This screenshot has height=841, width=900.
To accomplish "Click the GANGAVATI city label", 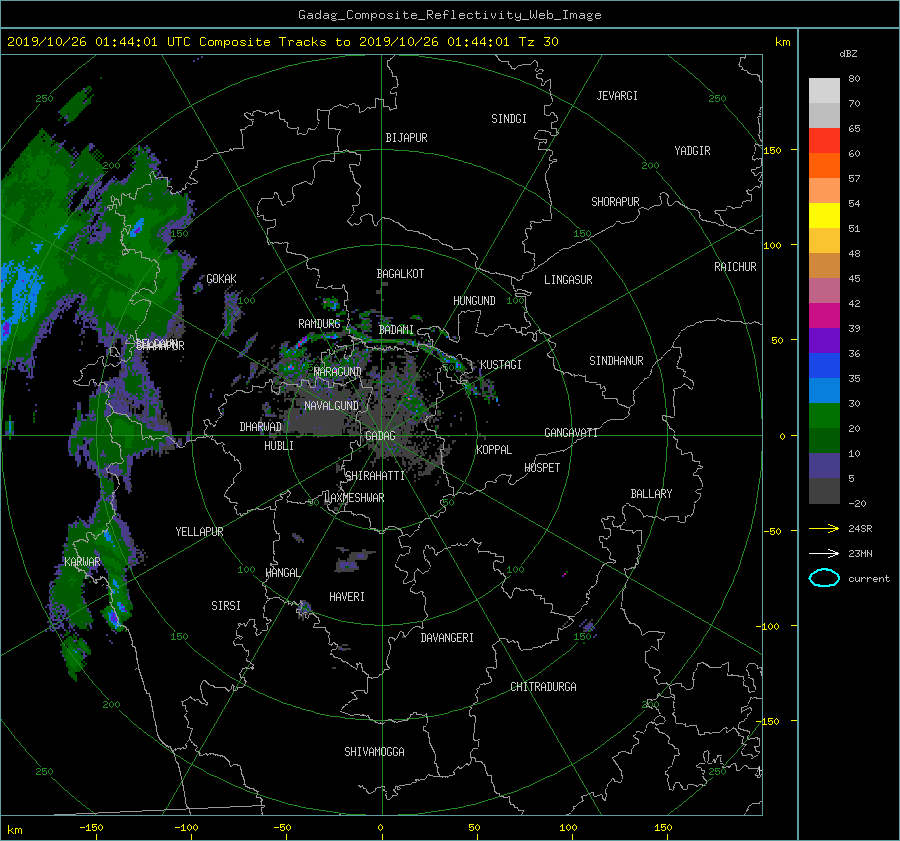I will pyautogui.click(x=571, y=433).
